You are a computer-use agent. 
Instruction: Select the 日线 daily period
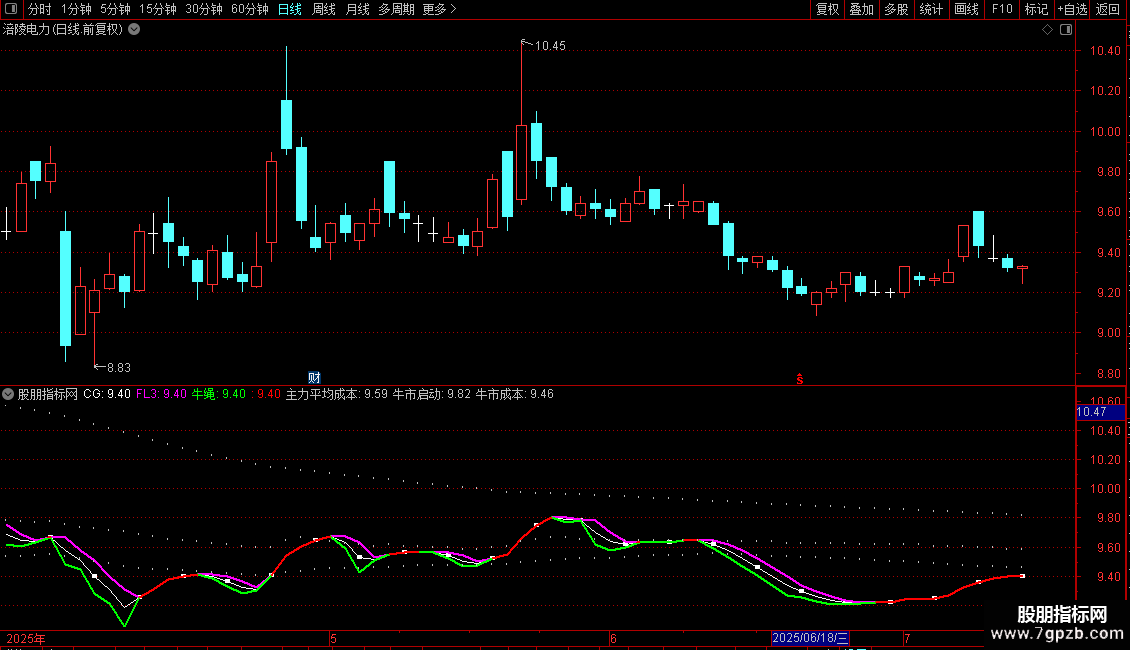(x=290, y=9)
